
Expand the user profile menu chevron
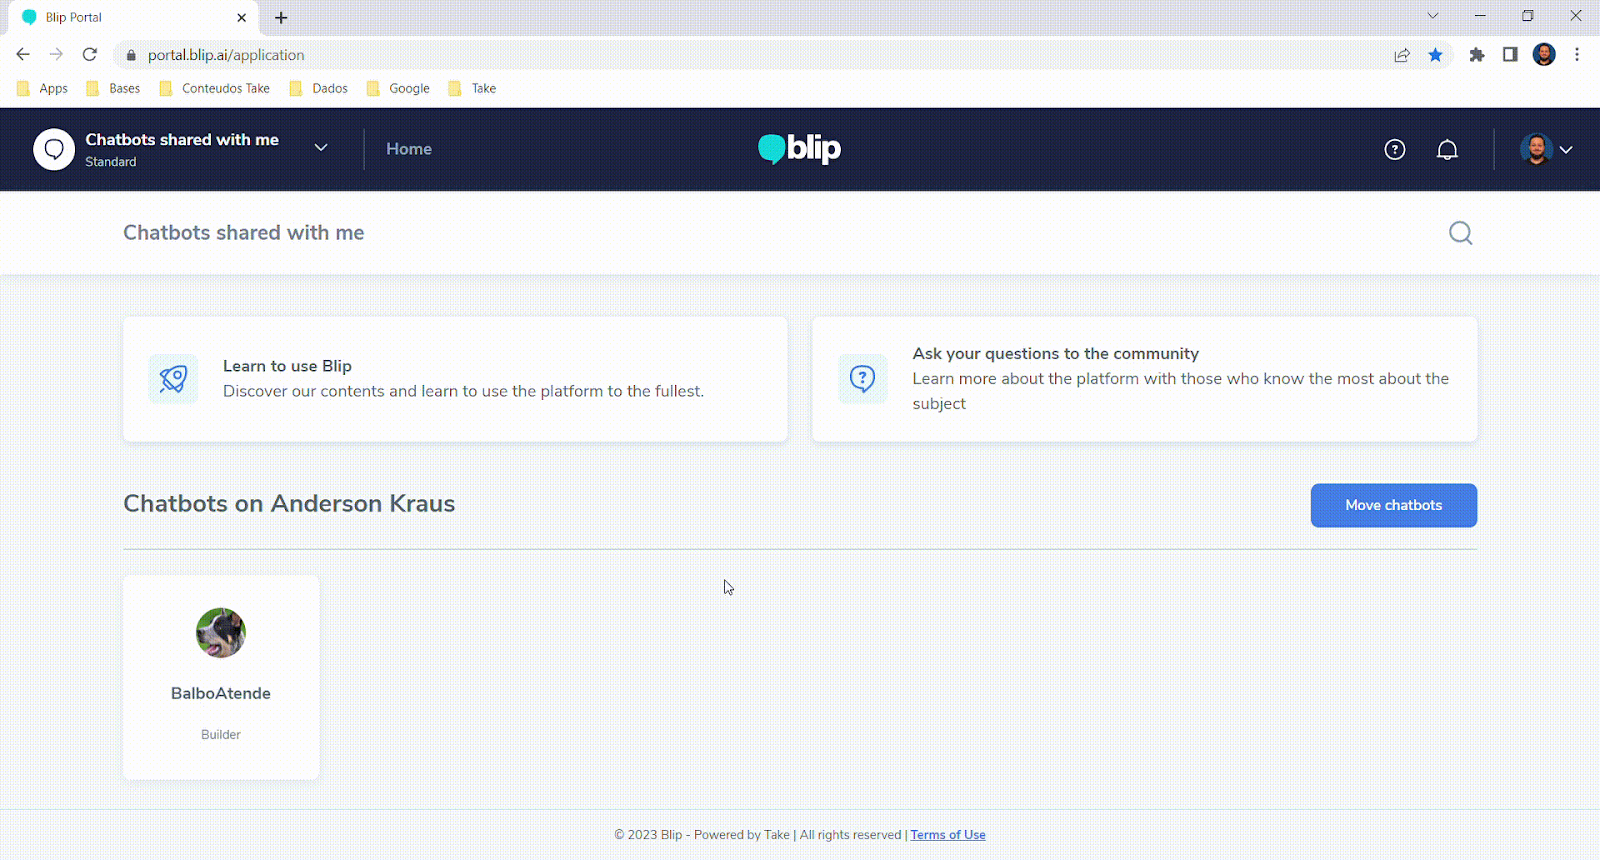(x=1566, y=150)
